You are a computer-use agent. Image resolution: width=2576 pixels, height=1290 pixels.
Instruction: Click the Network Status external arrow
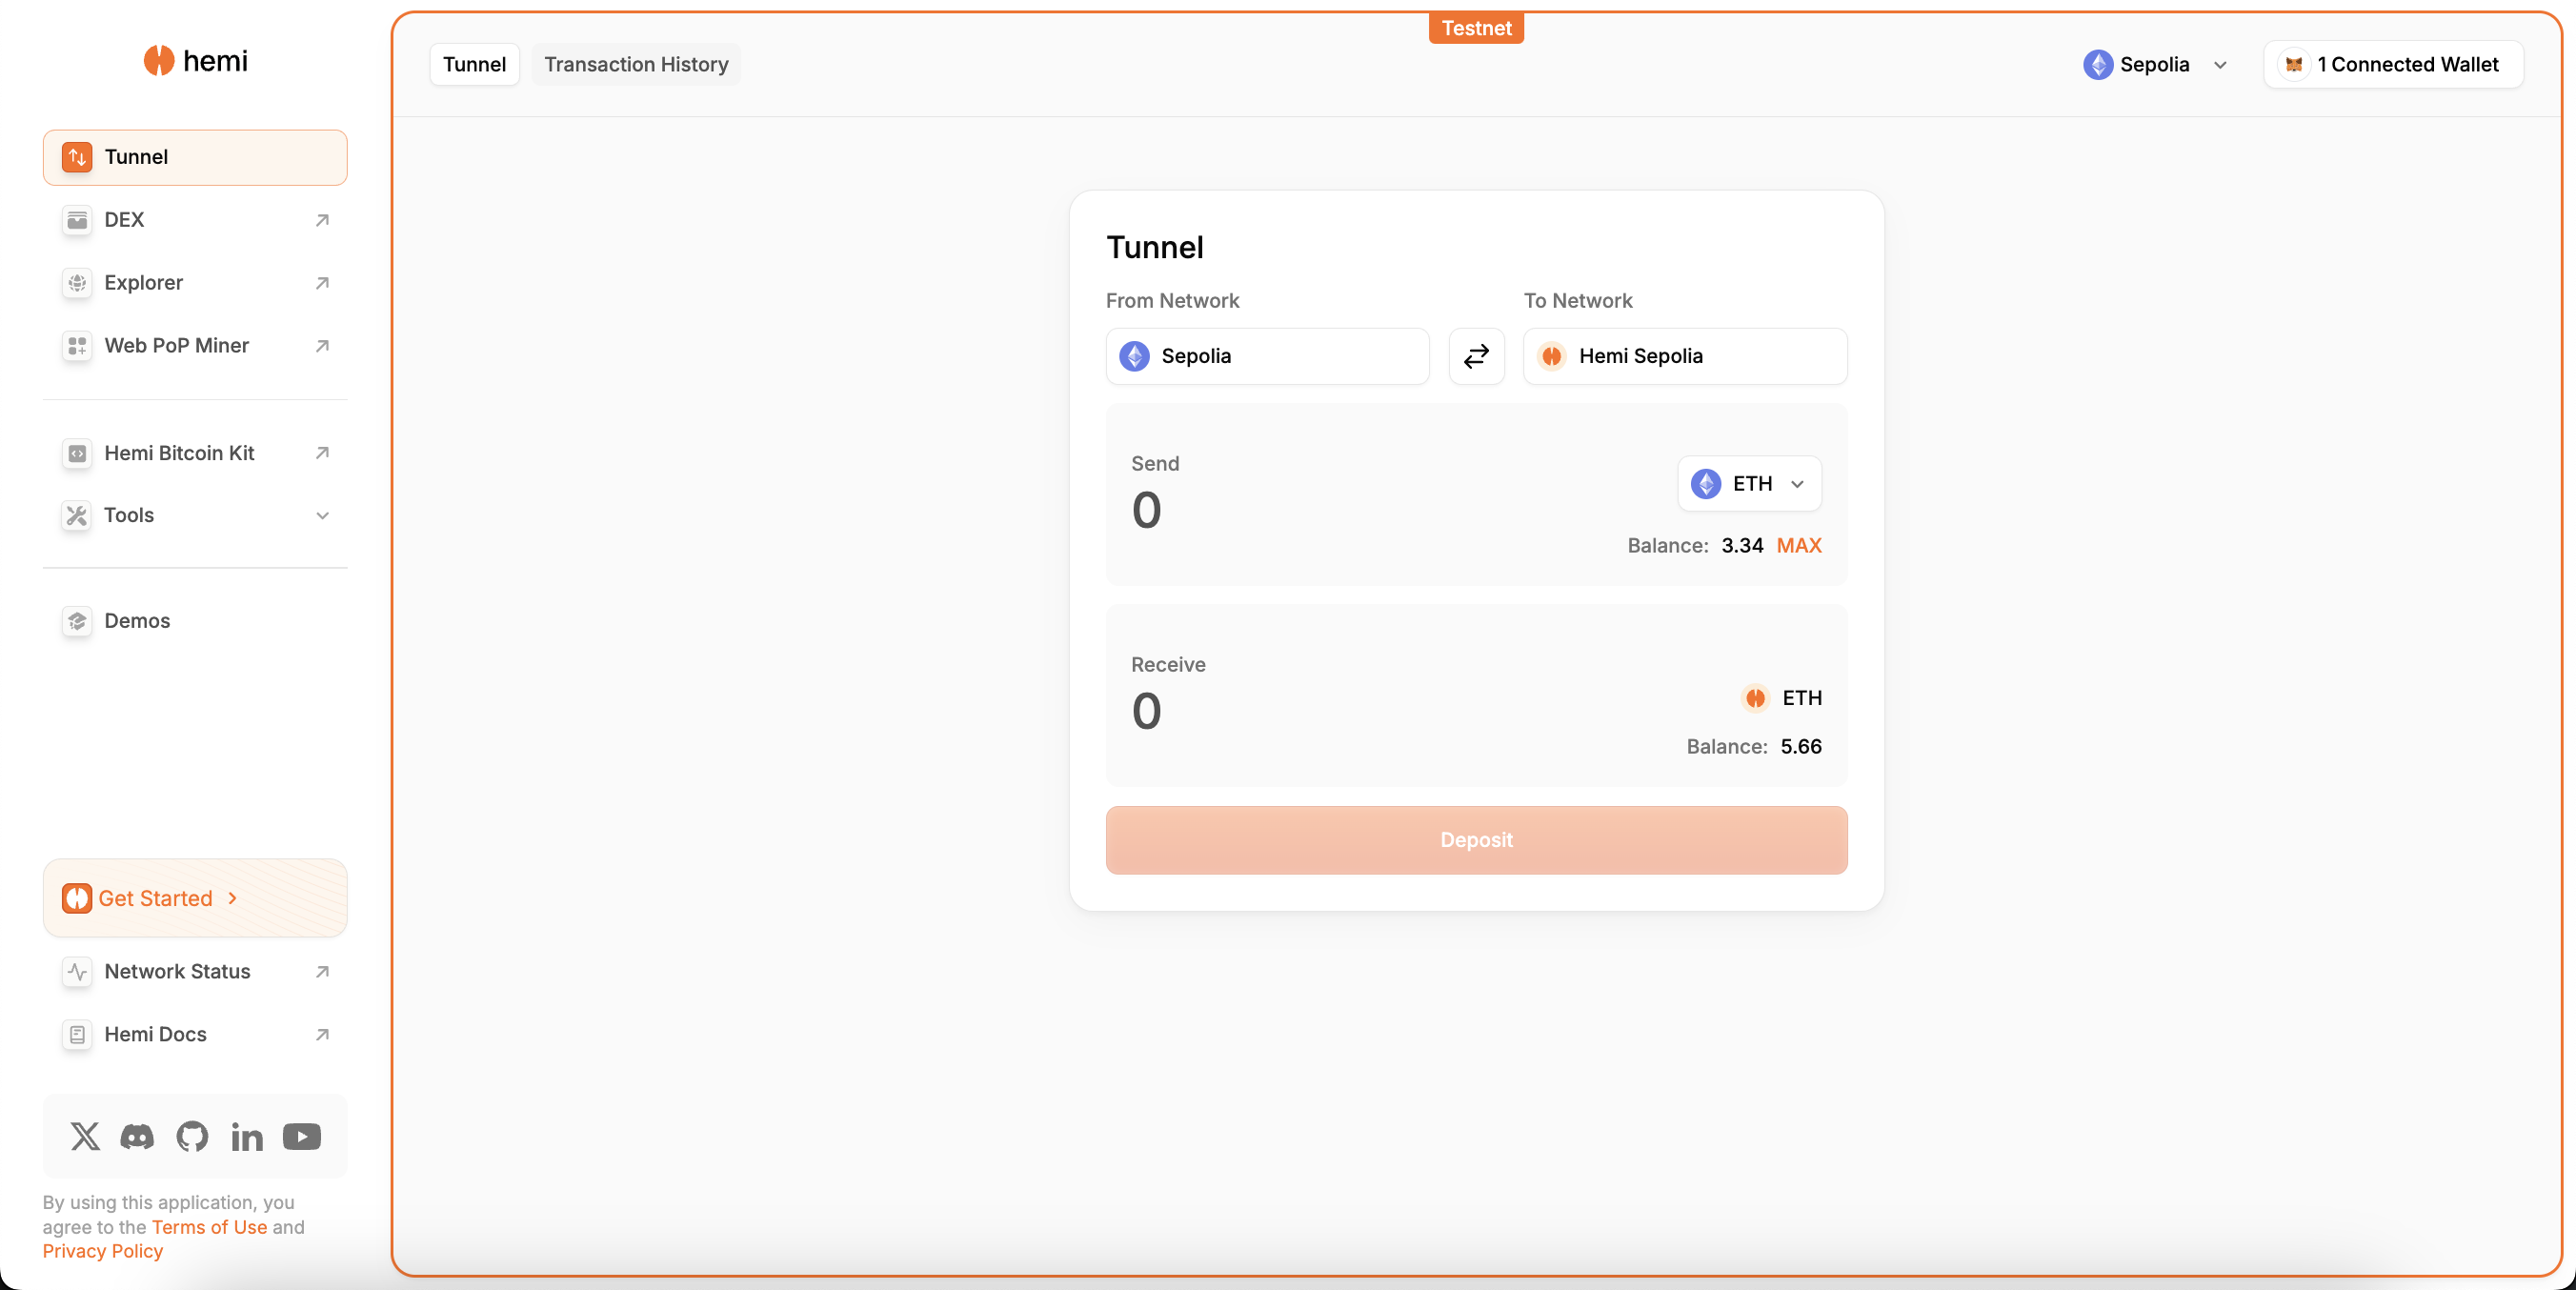point(322,972)
